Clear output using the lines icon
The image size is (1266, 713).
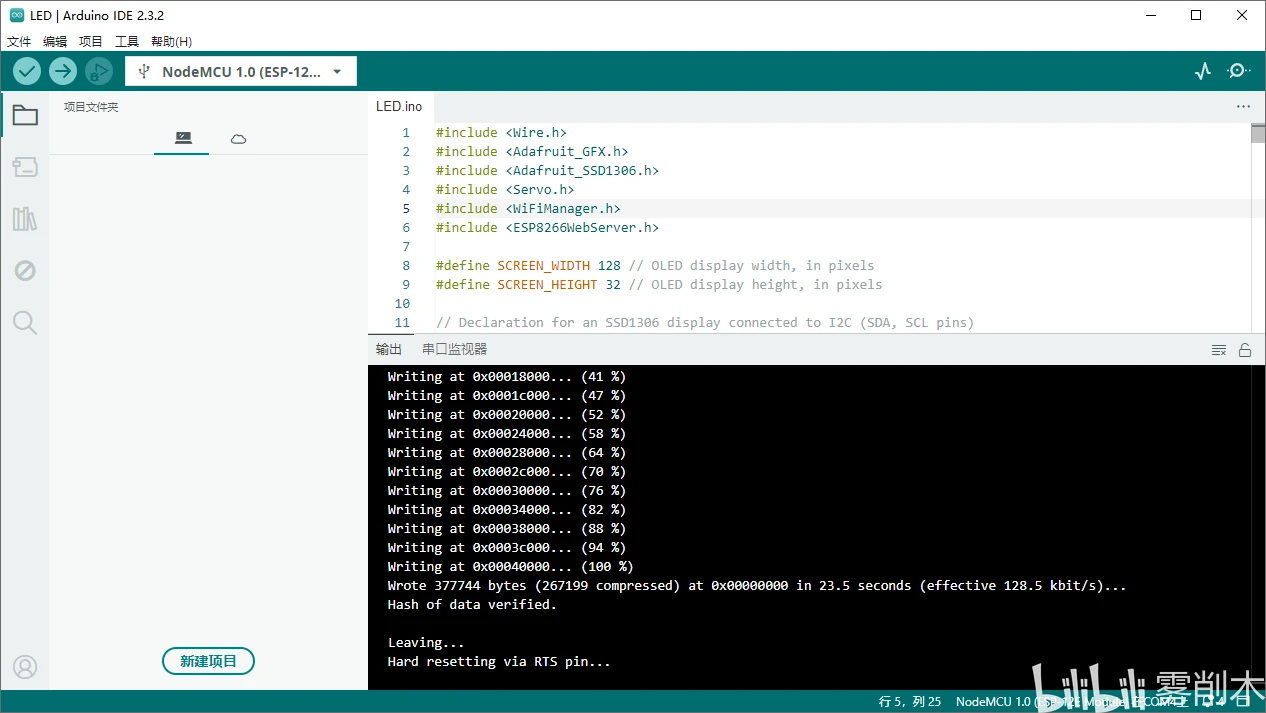pos(1219,350)
